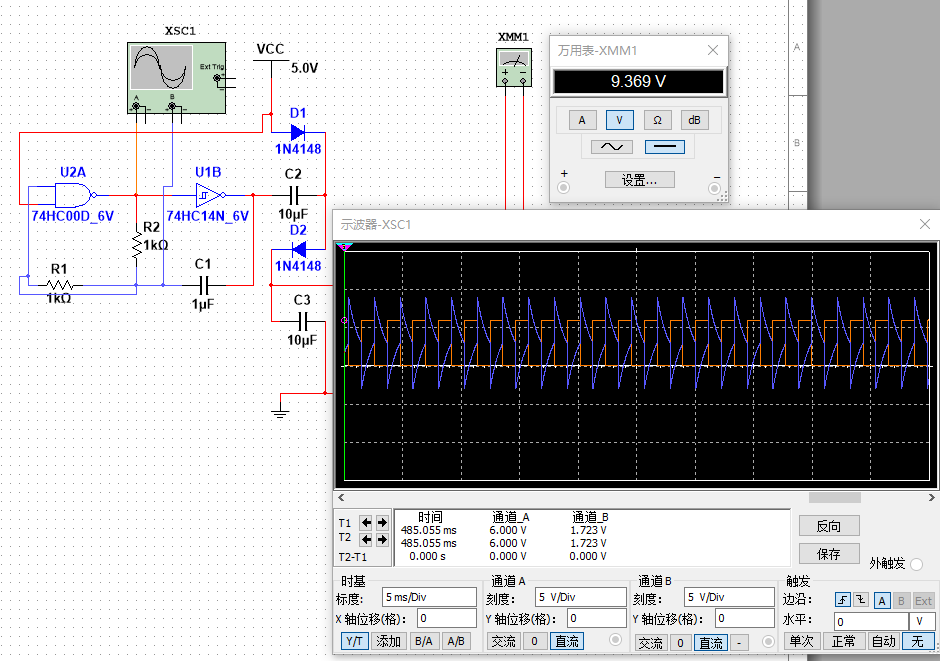Open Channel A 刻度 5 V/Div field
The height and width of the screenshot is (661, 940).
click(581, 597)
